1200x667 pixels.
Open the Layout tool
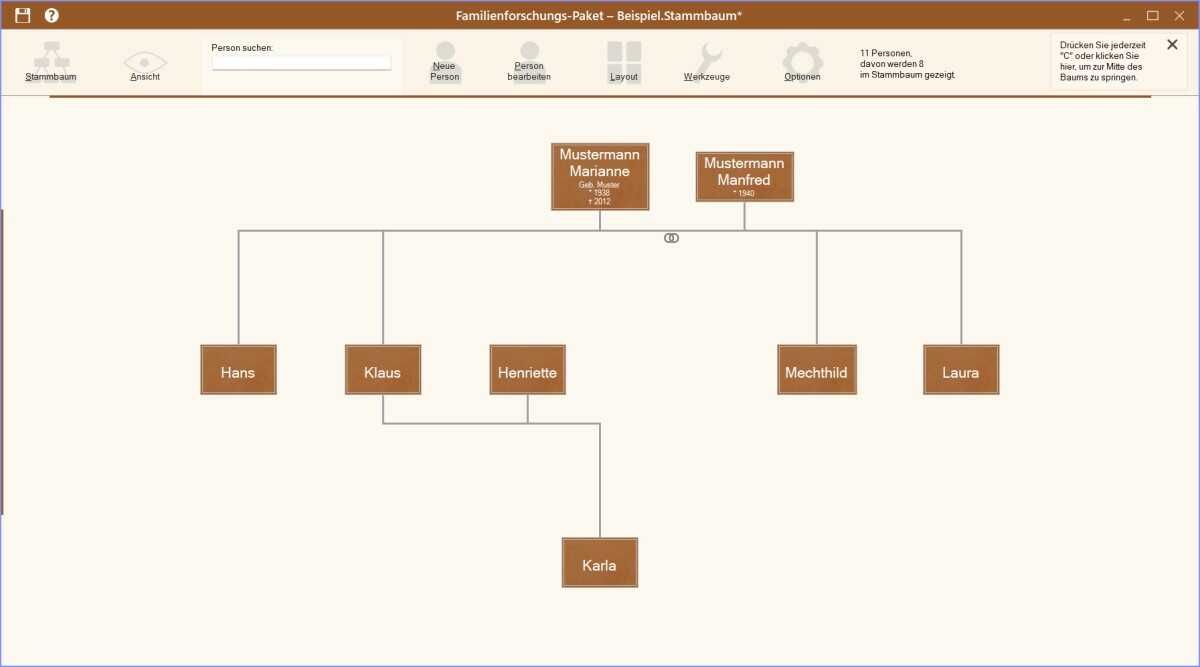click(624, 60)
